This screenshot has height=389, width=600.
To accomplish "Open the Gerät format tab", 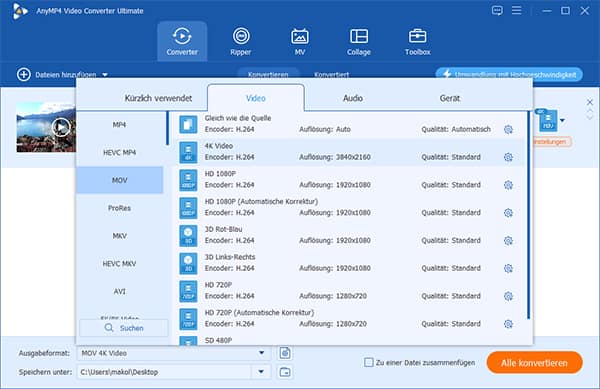I will [450, 98].
